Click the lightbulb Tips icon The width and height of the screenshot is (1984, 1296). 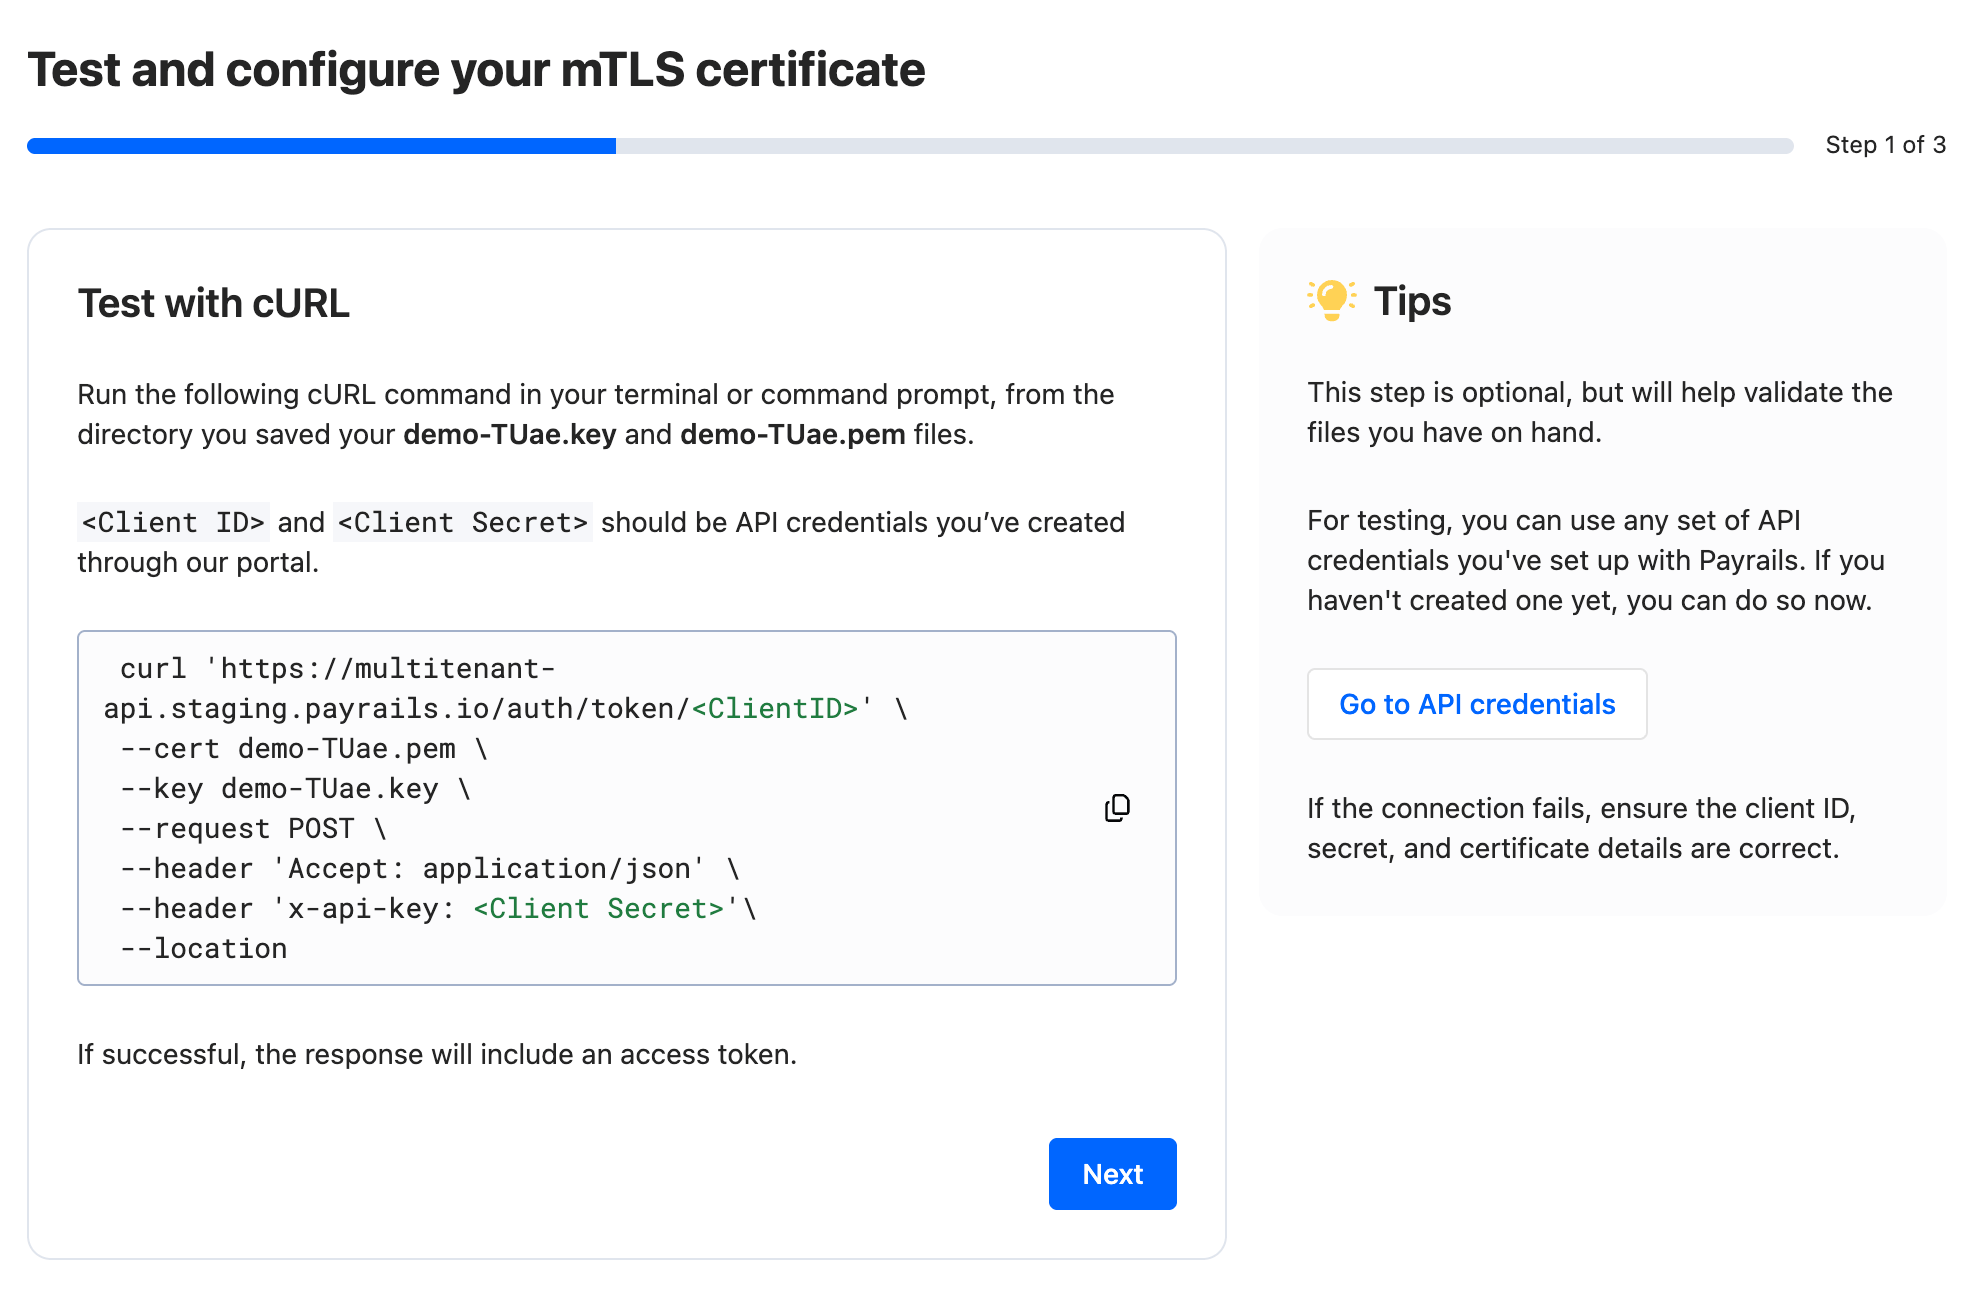(x=1331, y=300)
